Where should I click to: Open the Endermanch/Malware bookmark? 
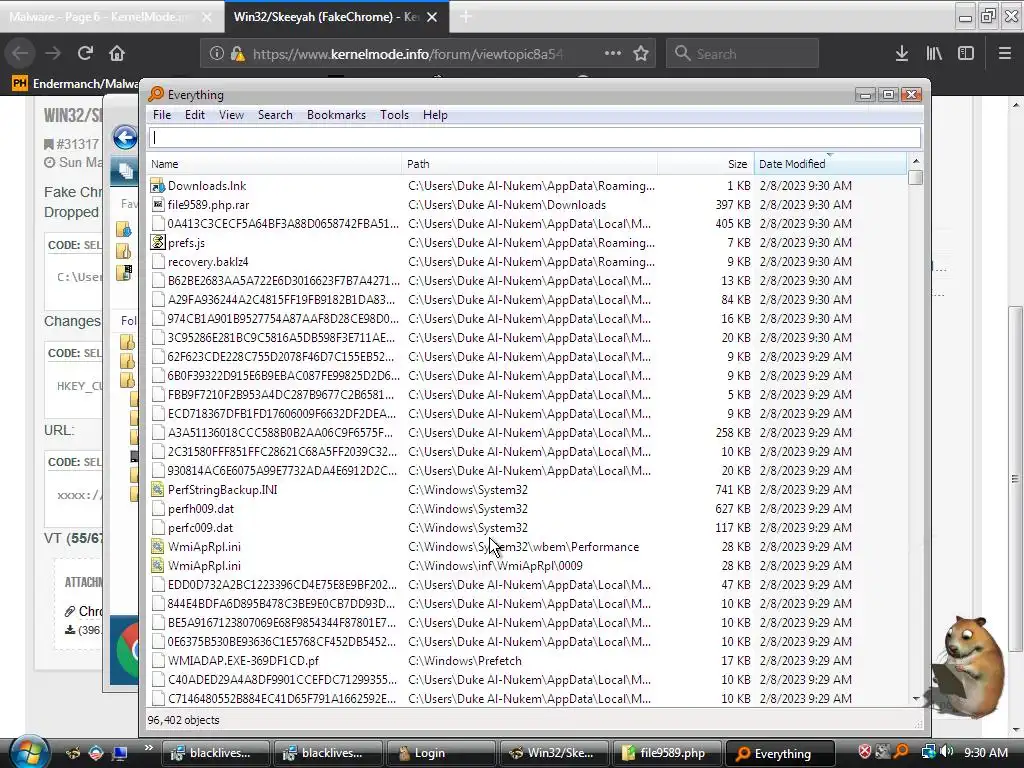click(75, 84)
